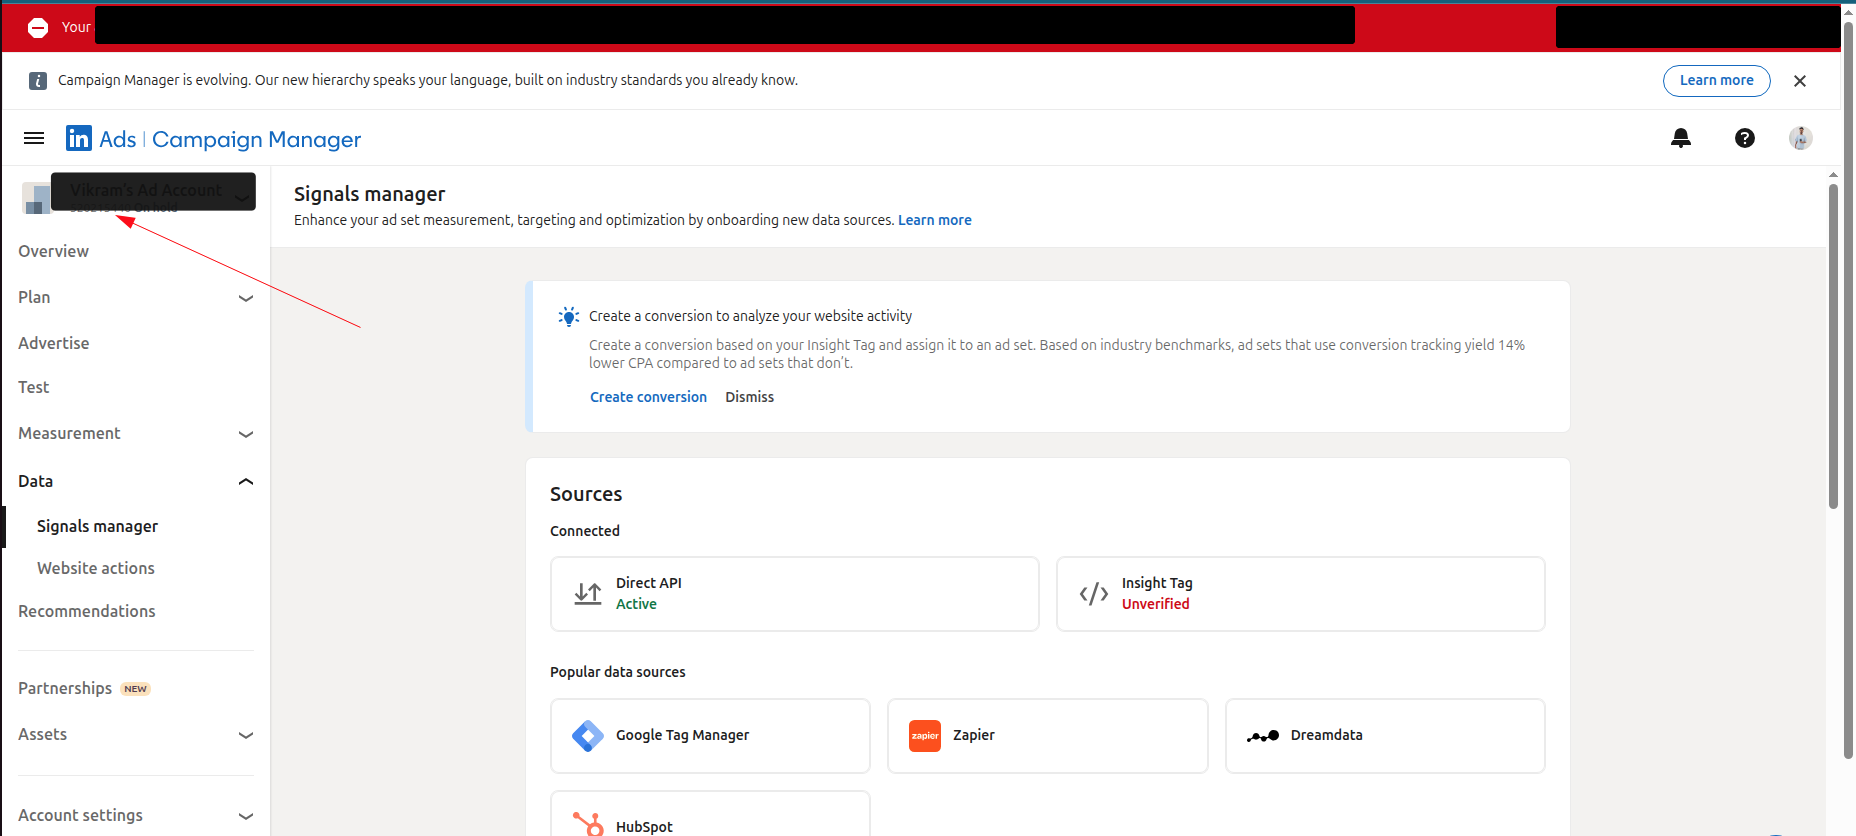Expand the Measurement section chevron
The width and height of the screenshot is (1856, 836).
click(246, 434)
